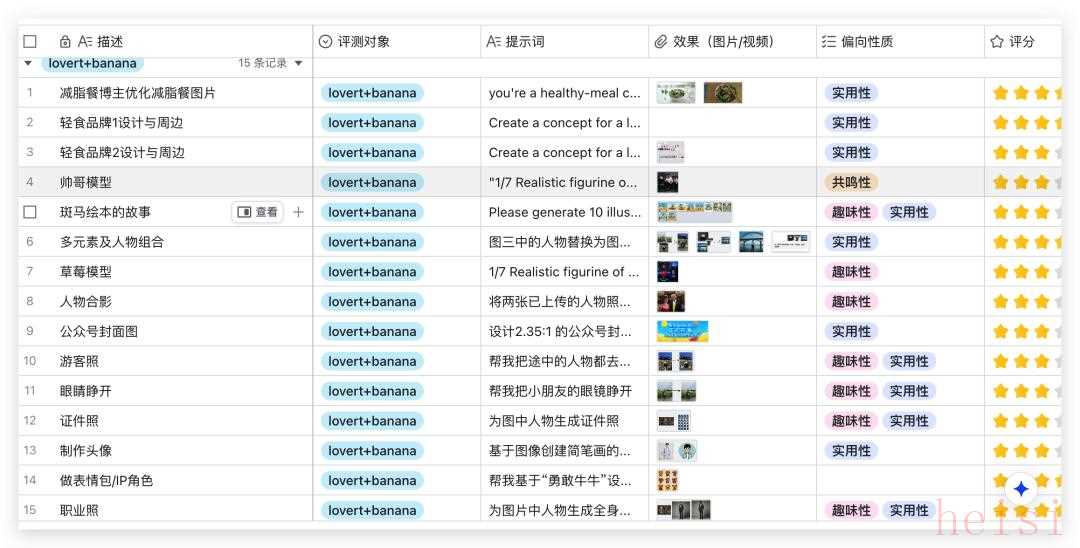Tick the select-all checkbox in header row

pos(30,42)
